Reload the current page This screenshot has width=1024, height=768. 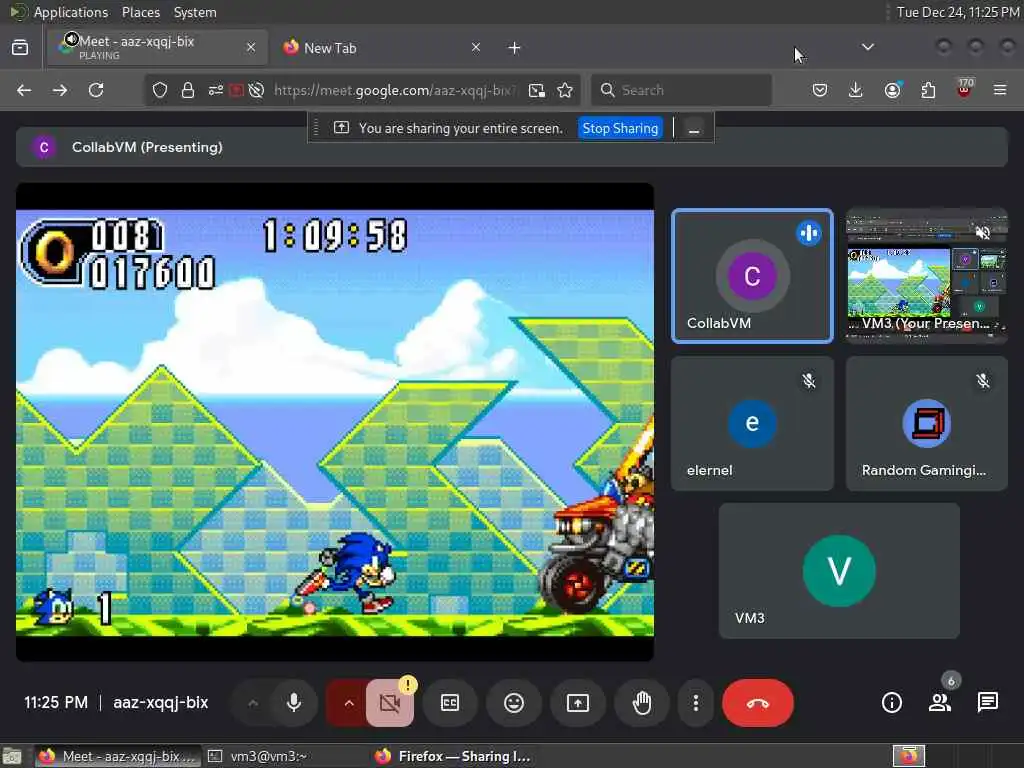tap(96, 90)
